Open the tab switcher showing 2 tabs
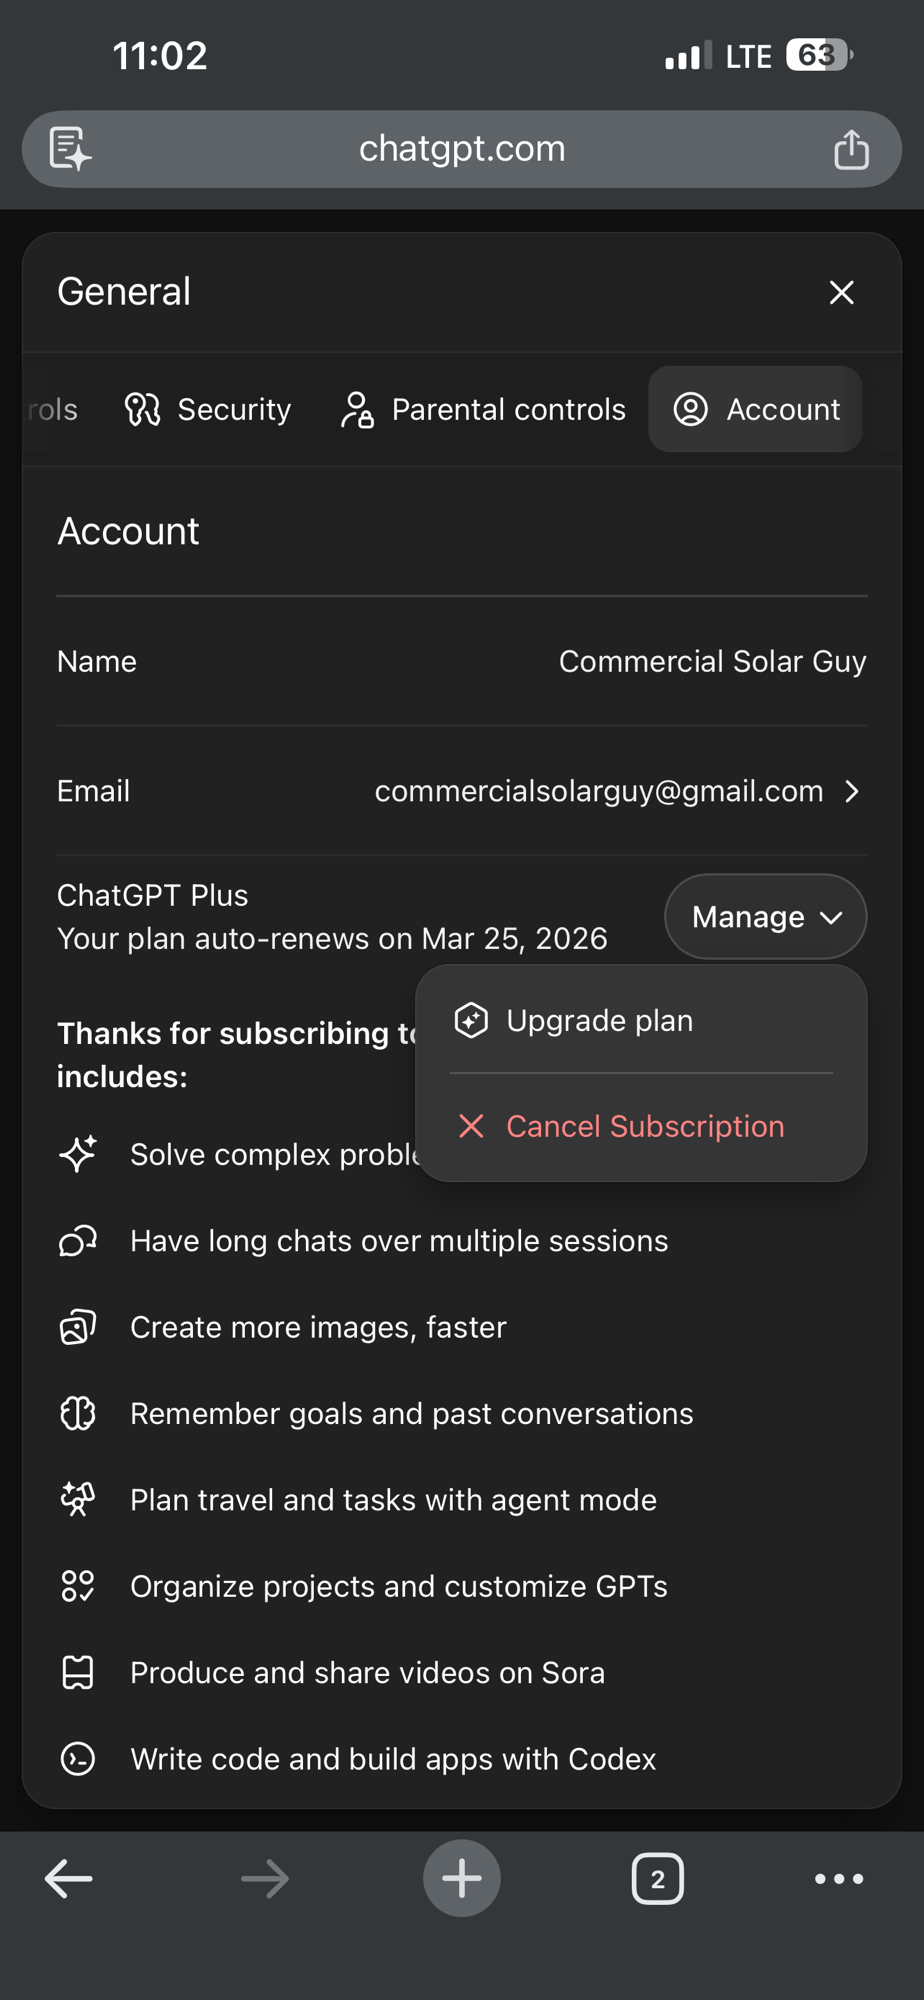Screen dimensions: 924x2000 click(x=657, y=1878)
